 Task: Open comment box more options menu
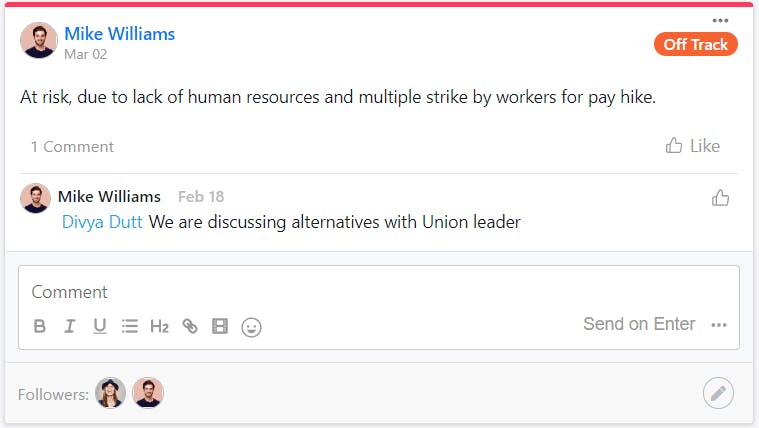click(x=718, y=325)
